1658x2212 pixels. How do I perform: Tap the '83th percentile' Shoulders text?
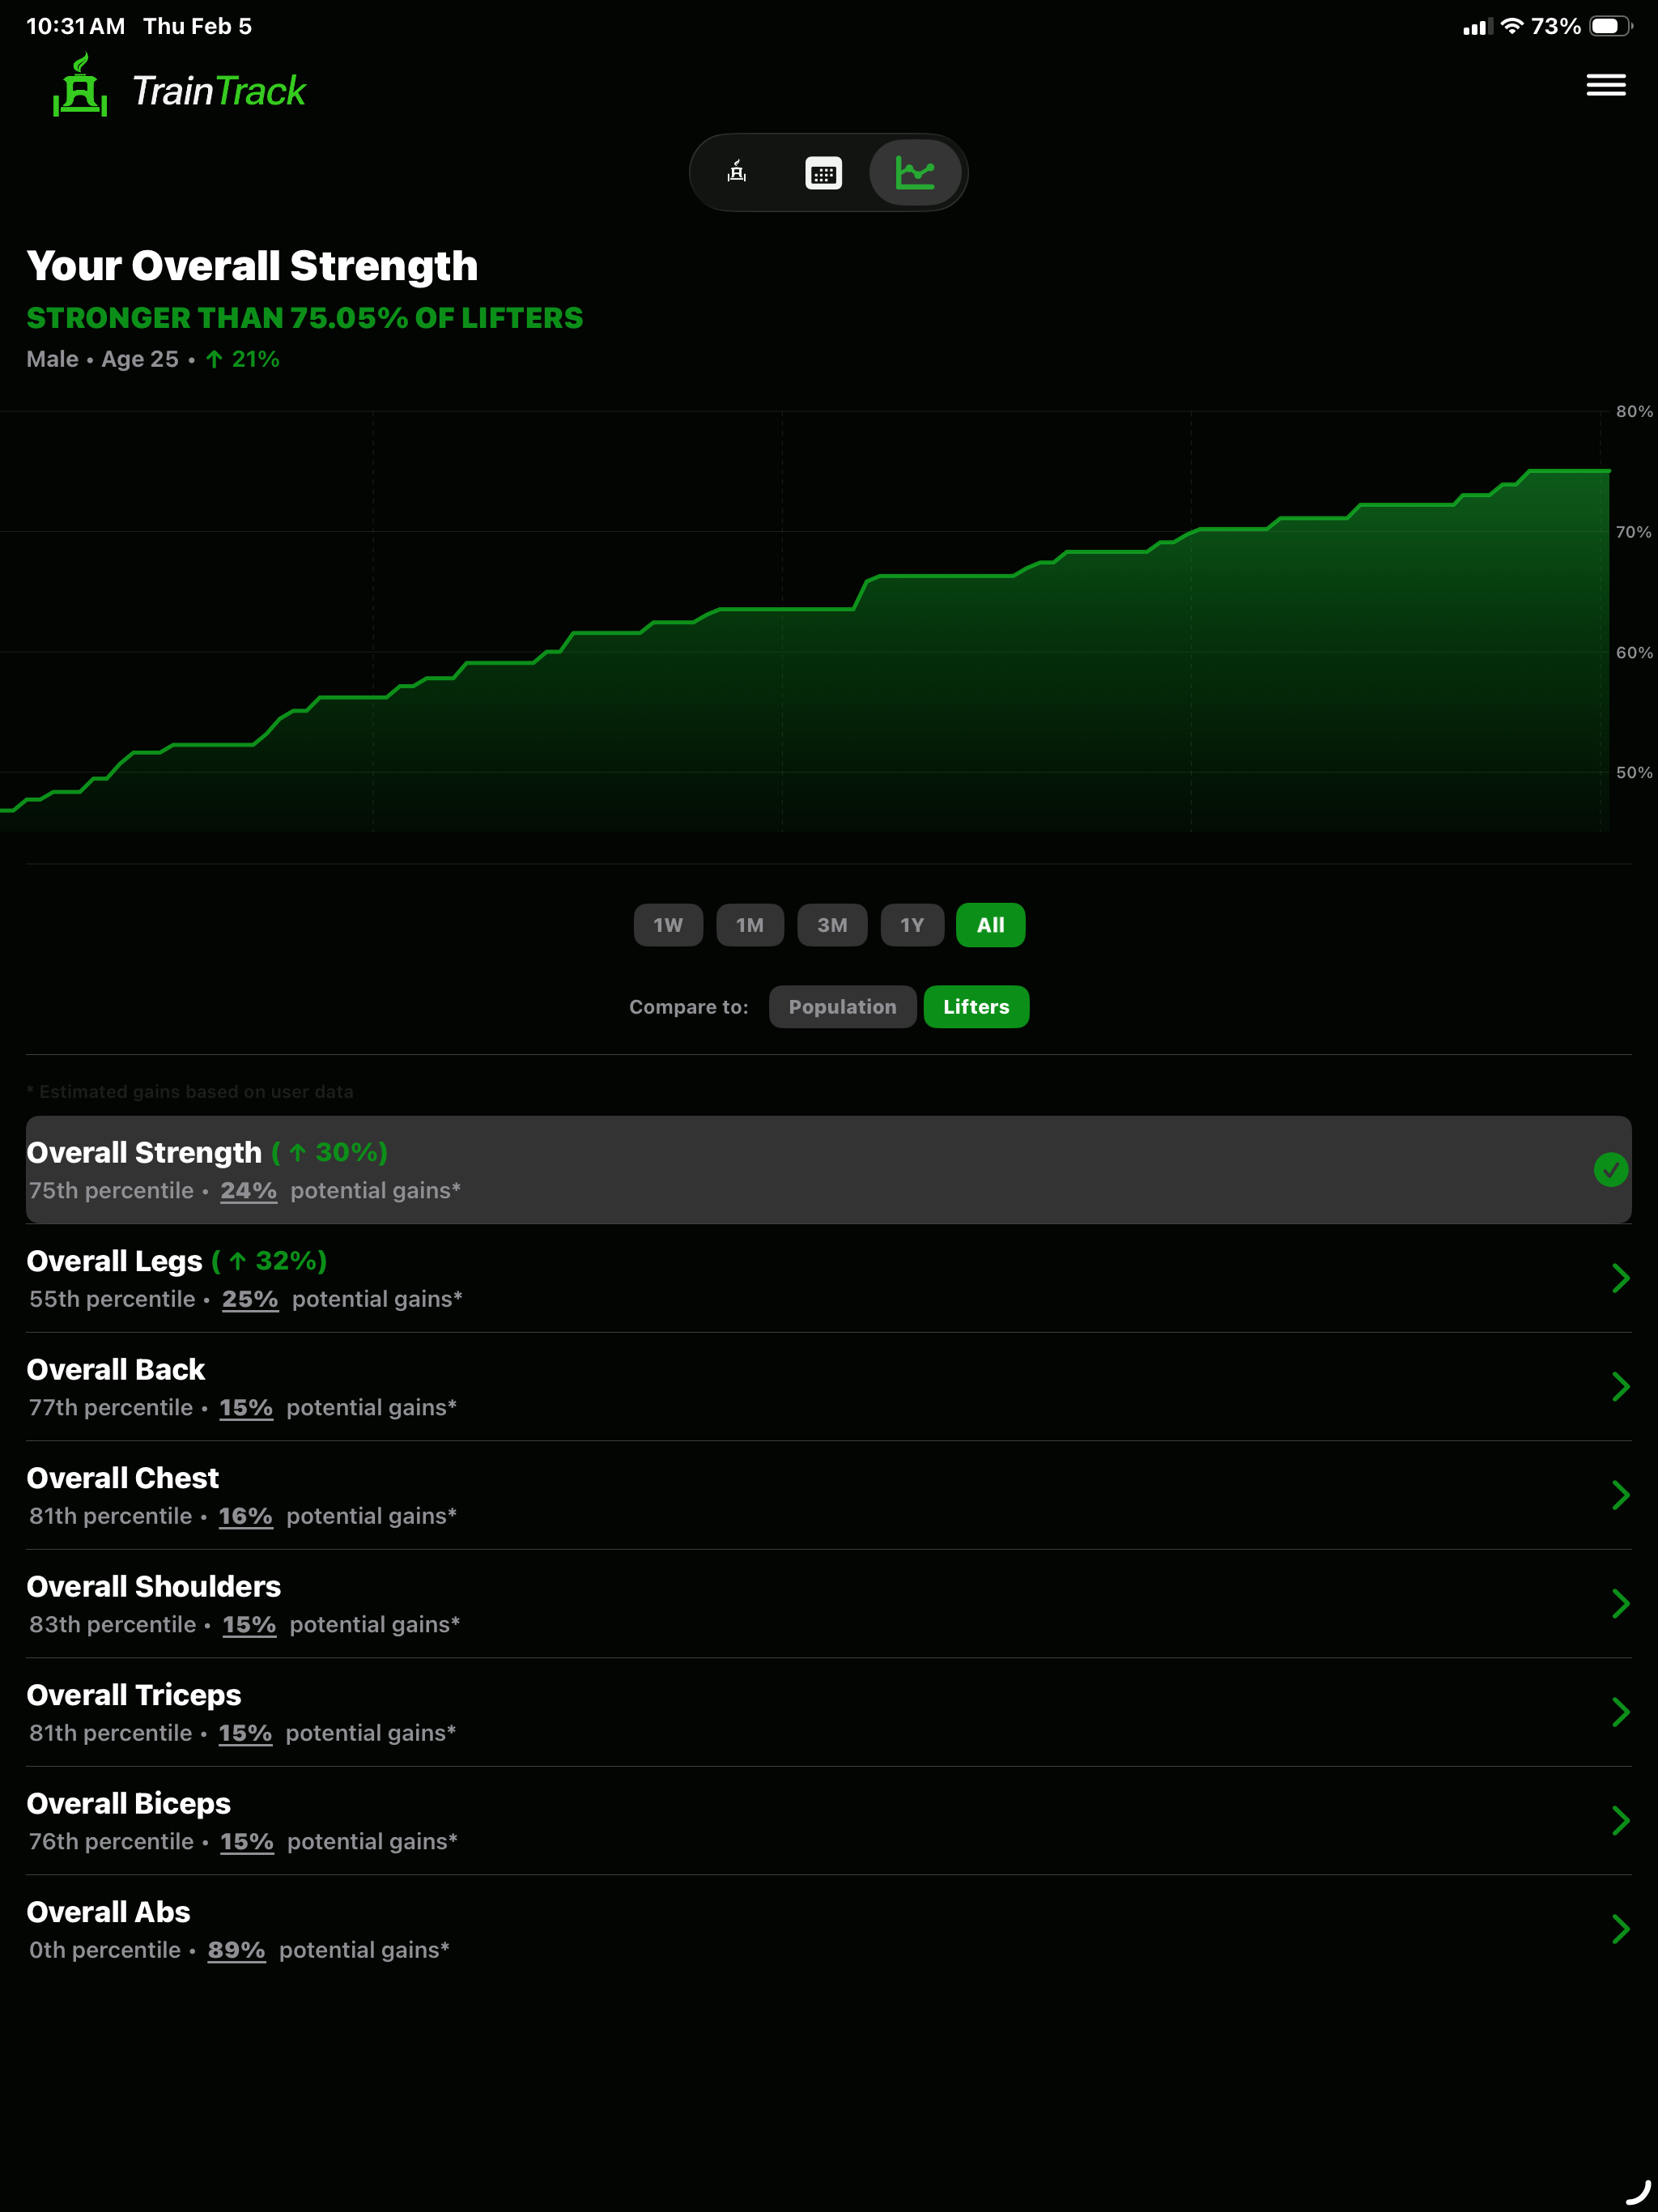(x=112, y=1625)
